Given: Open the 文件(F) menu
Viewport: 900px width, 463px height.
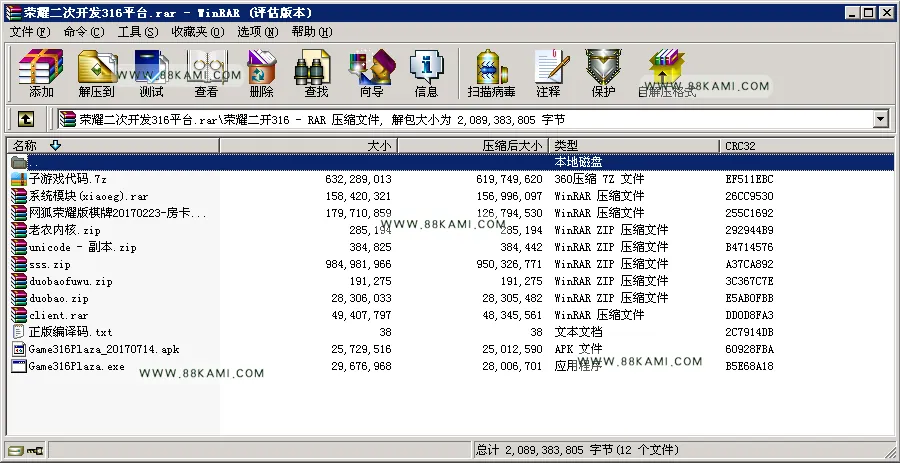Looking at the screenshot, I should click(30, 32).
